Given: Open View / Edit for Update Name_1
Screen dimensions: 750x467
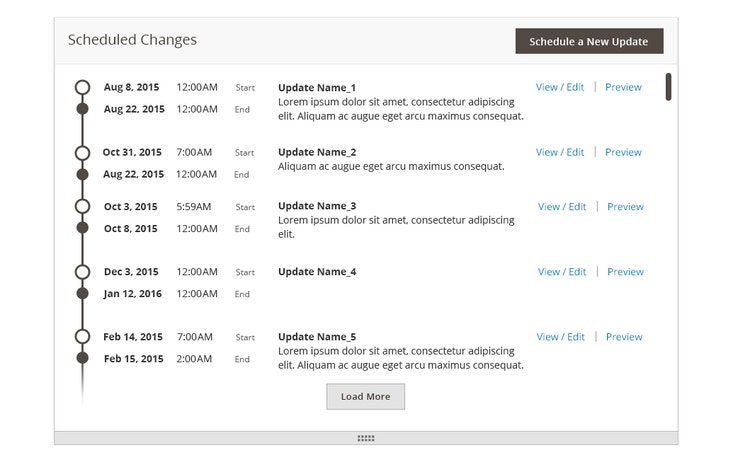Looking at the screenshot, I should [560, 87].
